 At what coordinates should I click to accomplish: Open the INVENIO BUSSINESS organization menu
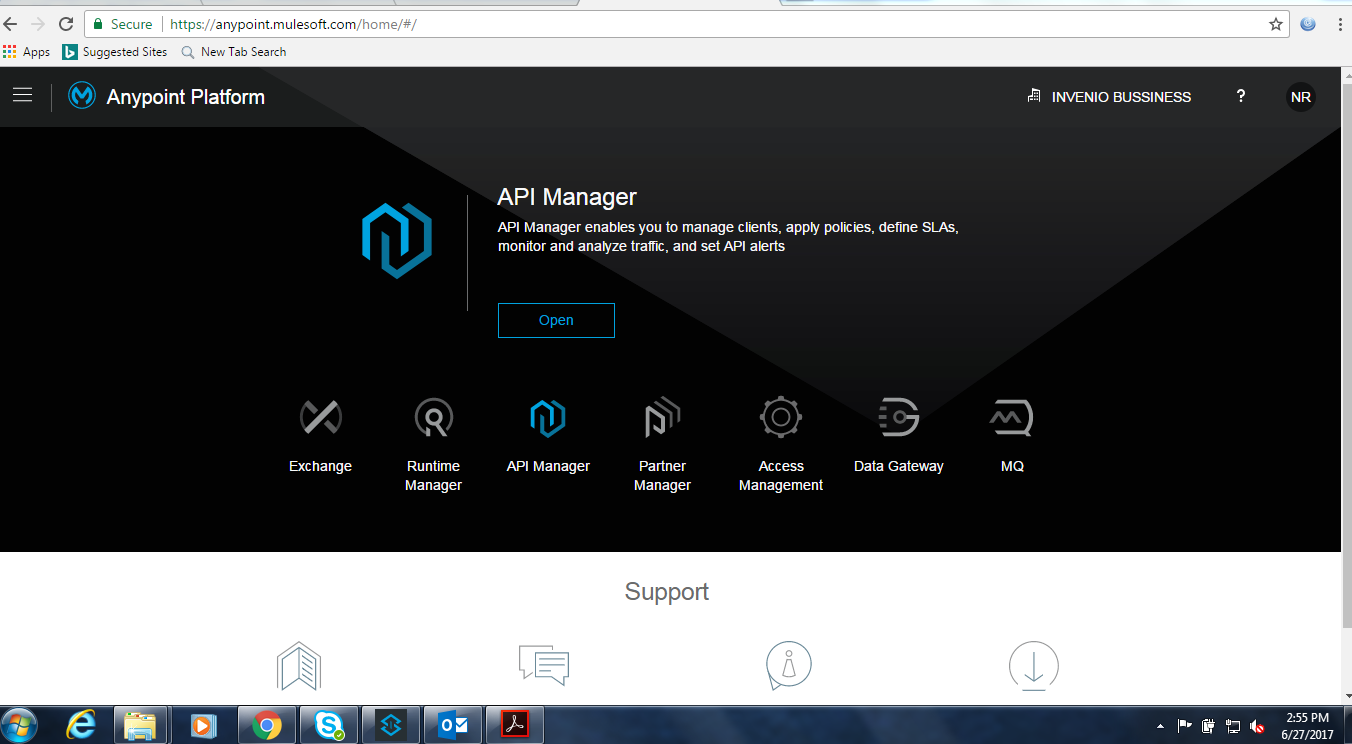[1109, 97]
